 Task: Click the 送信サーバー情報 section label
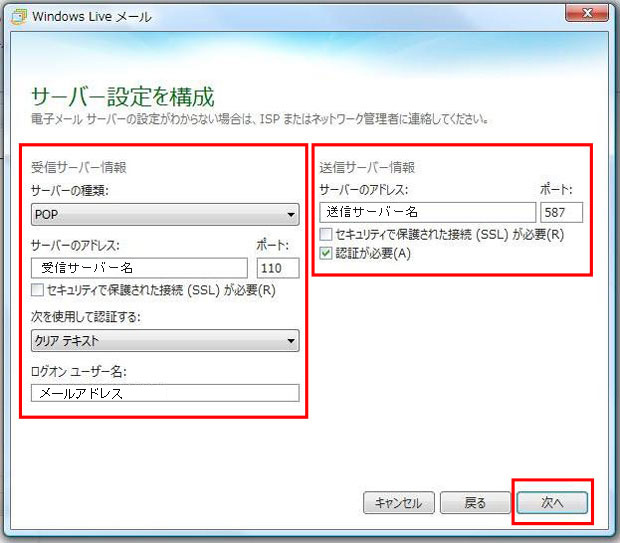click(x=367, y=167)
